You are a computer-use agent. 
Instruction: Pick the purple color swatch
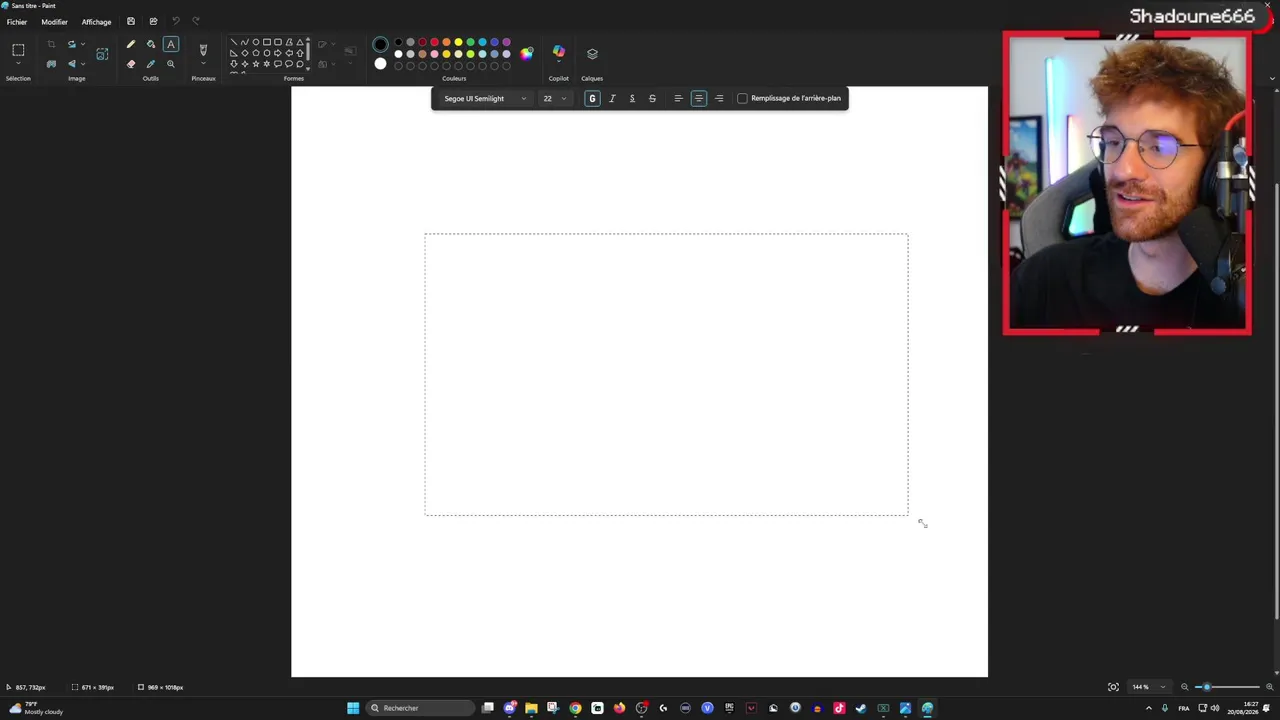[506, 43]
